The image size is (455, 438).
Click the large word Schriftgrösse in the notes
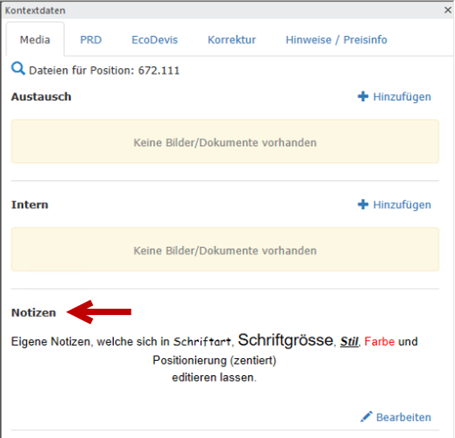[285, 340]
